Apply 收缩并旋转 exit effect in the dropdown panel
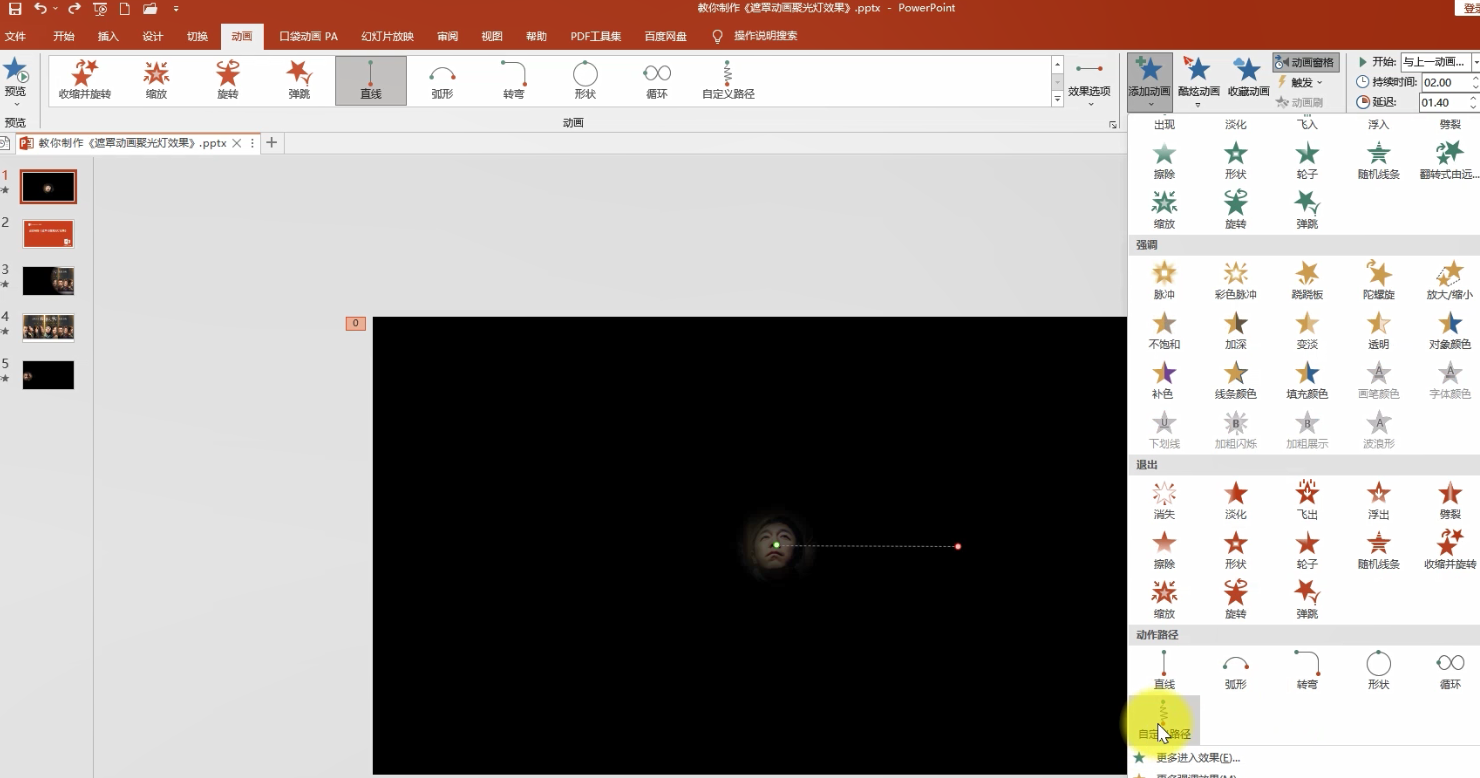The height and width of the screenshot is (778, 1480). (1450, 550)
